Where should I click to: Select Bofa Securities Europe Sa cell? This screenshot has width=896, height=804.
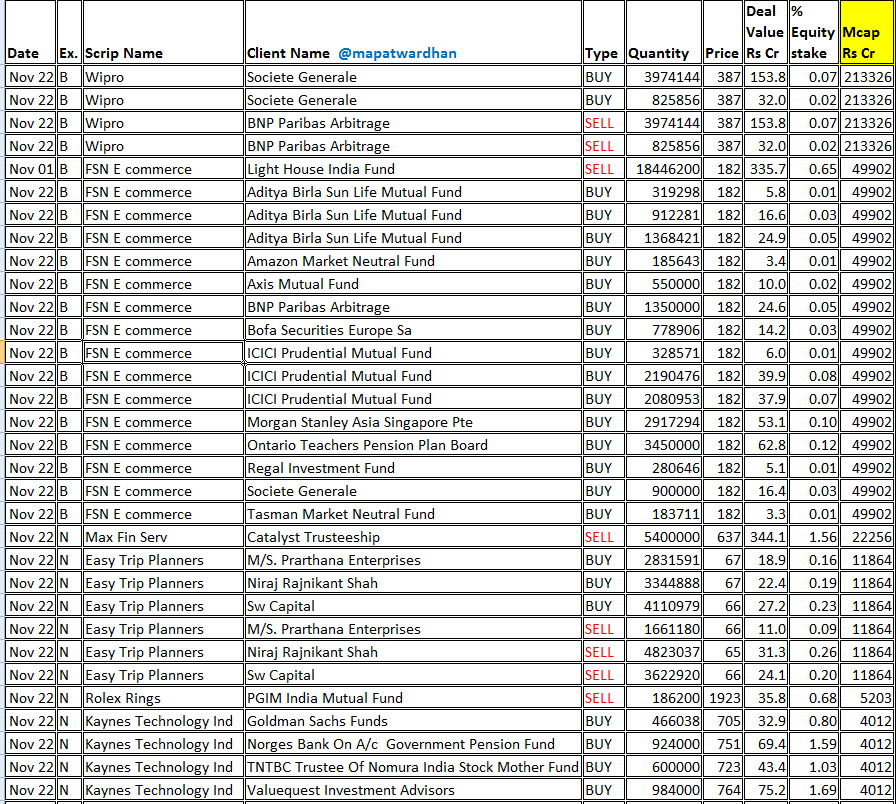click(413, 330)
